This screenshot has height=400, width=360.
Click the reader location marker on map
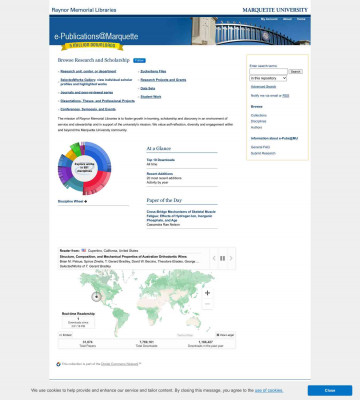[96, 296]
